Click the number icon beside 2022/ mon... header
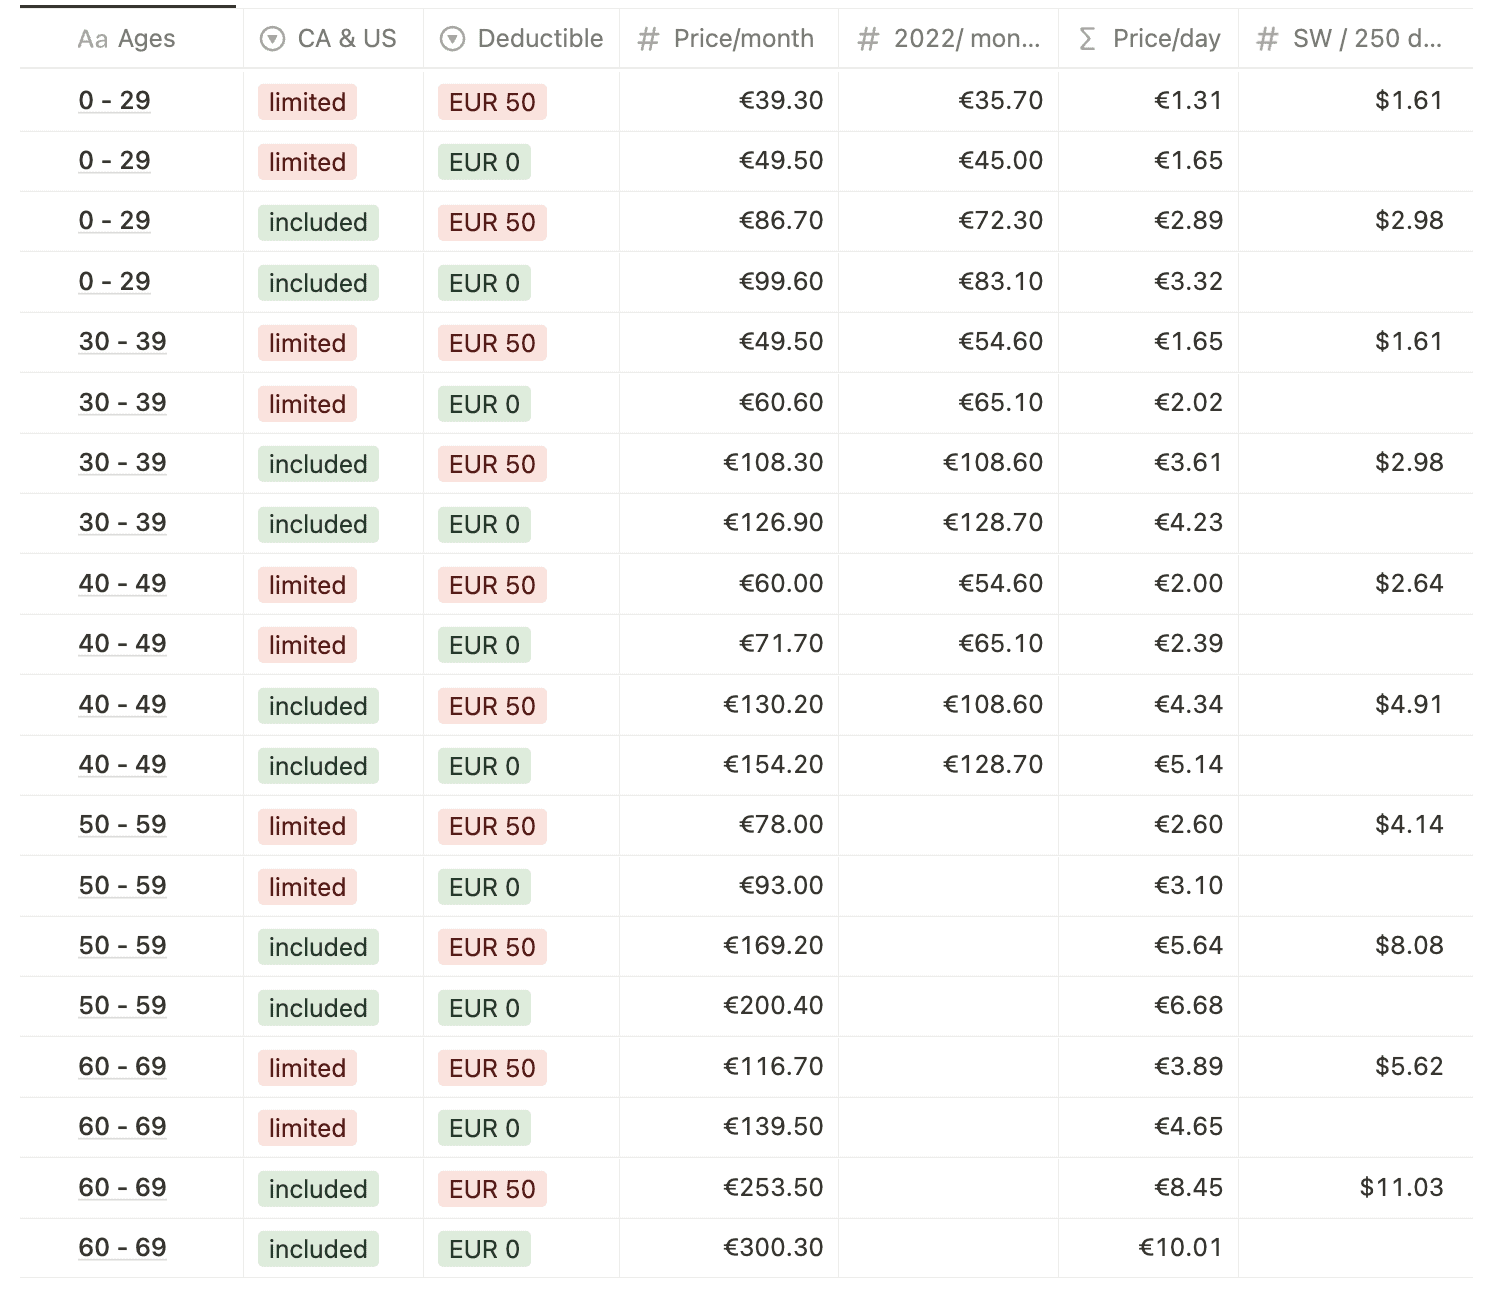 tap(868, 39)
